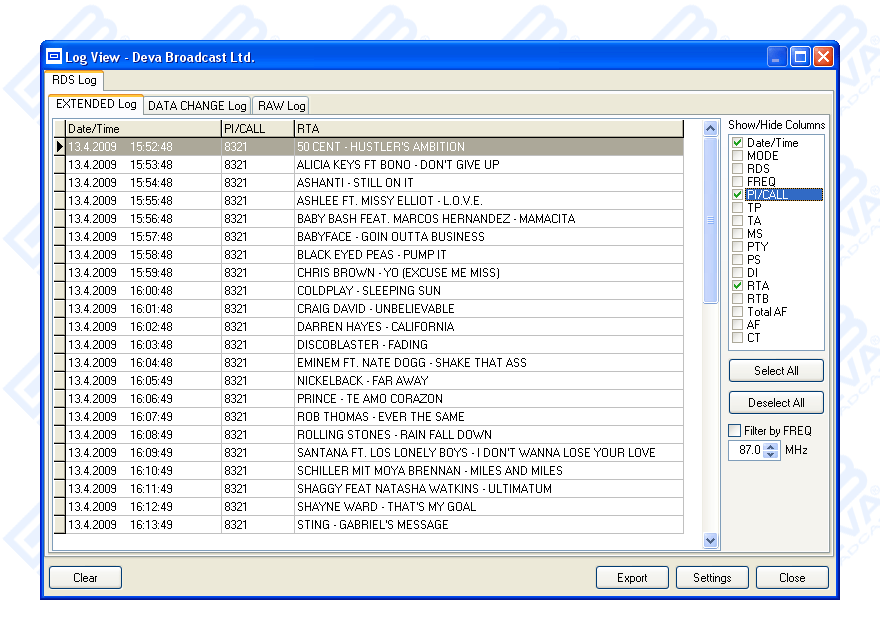Enable the MODE column checkbox
Viewport: 880px width, 640px height.
738,156
